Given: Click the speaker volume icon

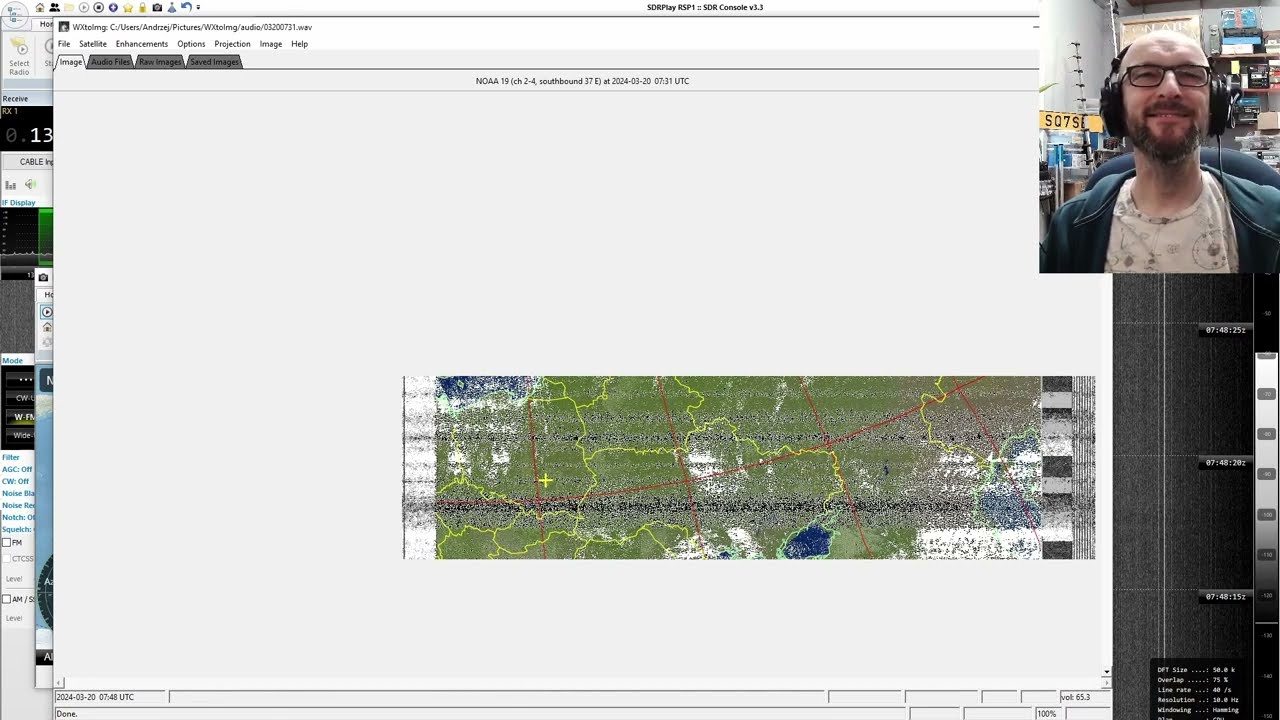Looking at the screenshot, I should [x=30, y=184].
